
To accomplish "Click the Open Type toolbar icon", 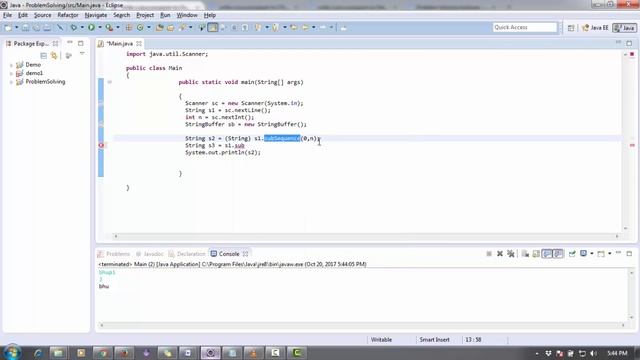I will (x=160, y=27).
